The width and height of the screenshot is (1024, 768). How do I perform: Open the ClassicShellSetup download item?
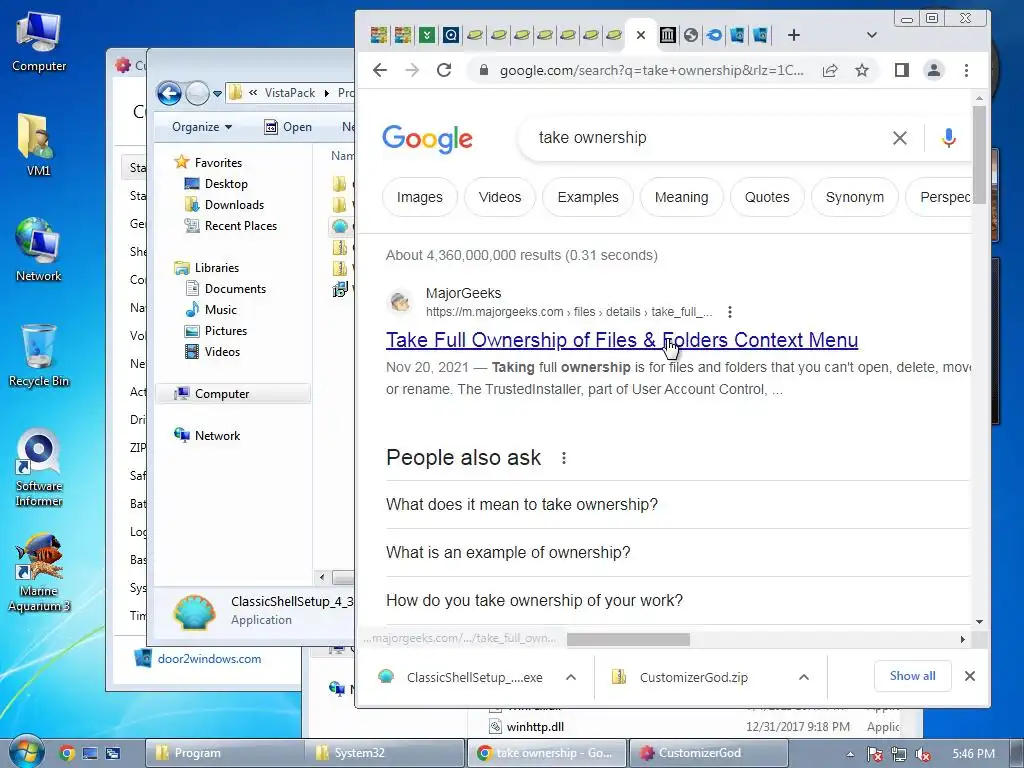pos(462,677)
